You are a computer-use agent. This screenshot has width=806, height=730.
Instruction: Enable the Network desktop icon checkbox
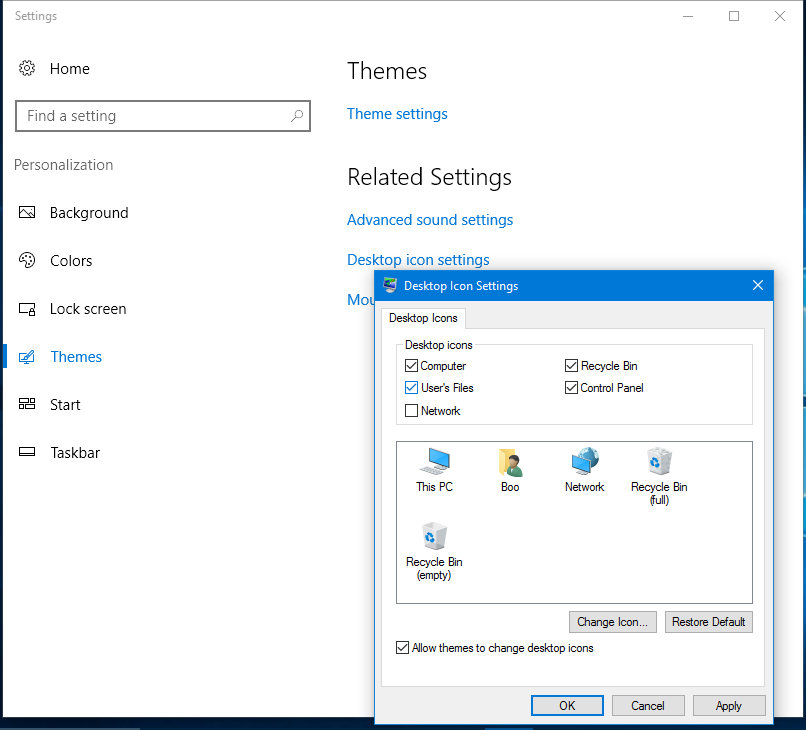pyautogui.click(x=412, y=411)
